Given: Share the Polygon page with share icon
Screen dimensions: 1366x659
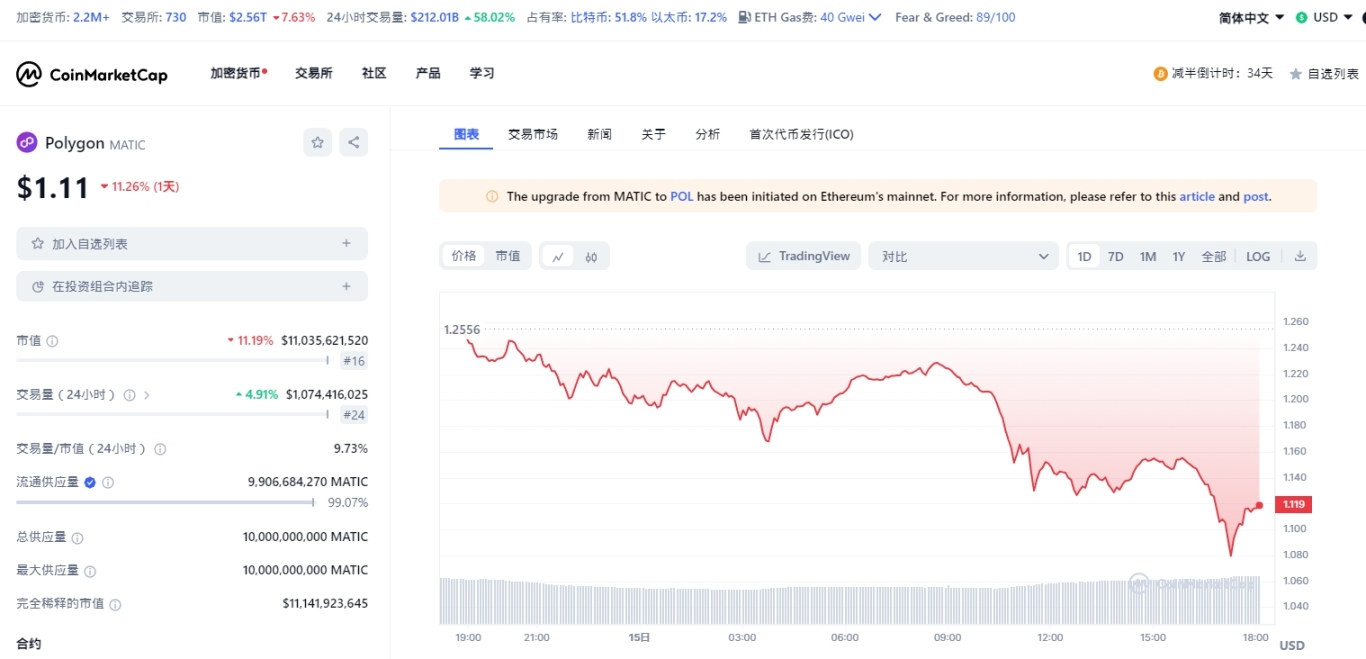Looking at the screenshot, I should pos(353,142).
